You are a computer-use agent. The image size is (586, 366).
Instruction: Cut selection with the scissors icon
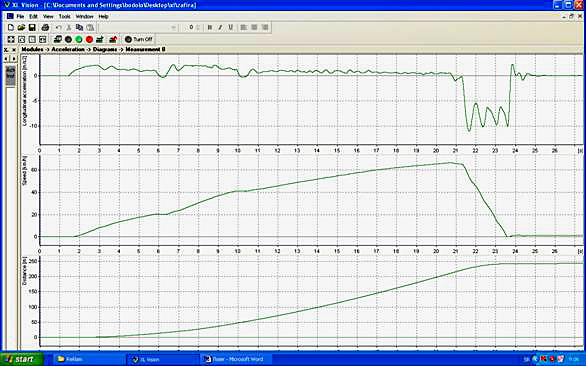pos(69,27)
